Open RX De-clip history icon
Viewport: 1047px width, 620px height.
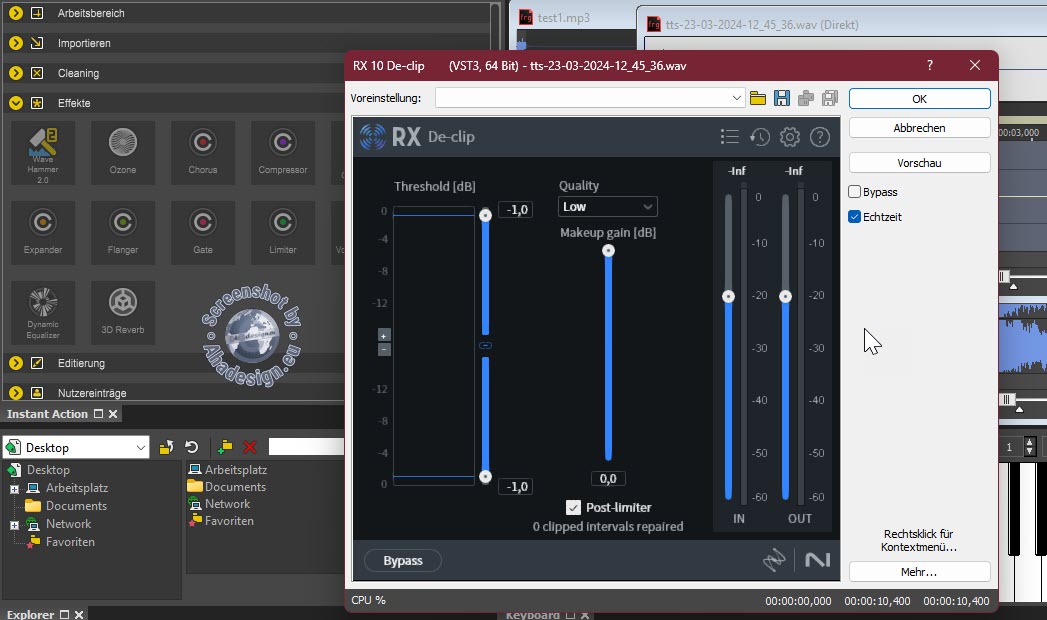(x=760, y=137)
